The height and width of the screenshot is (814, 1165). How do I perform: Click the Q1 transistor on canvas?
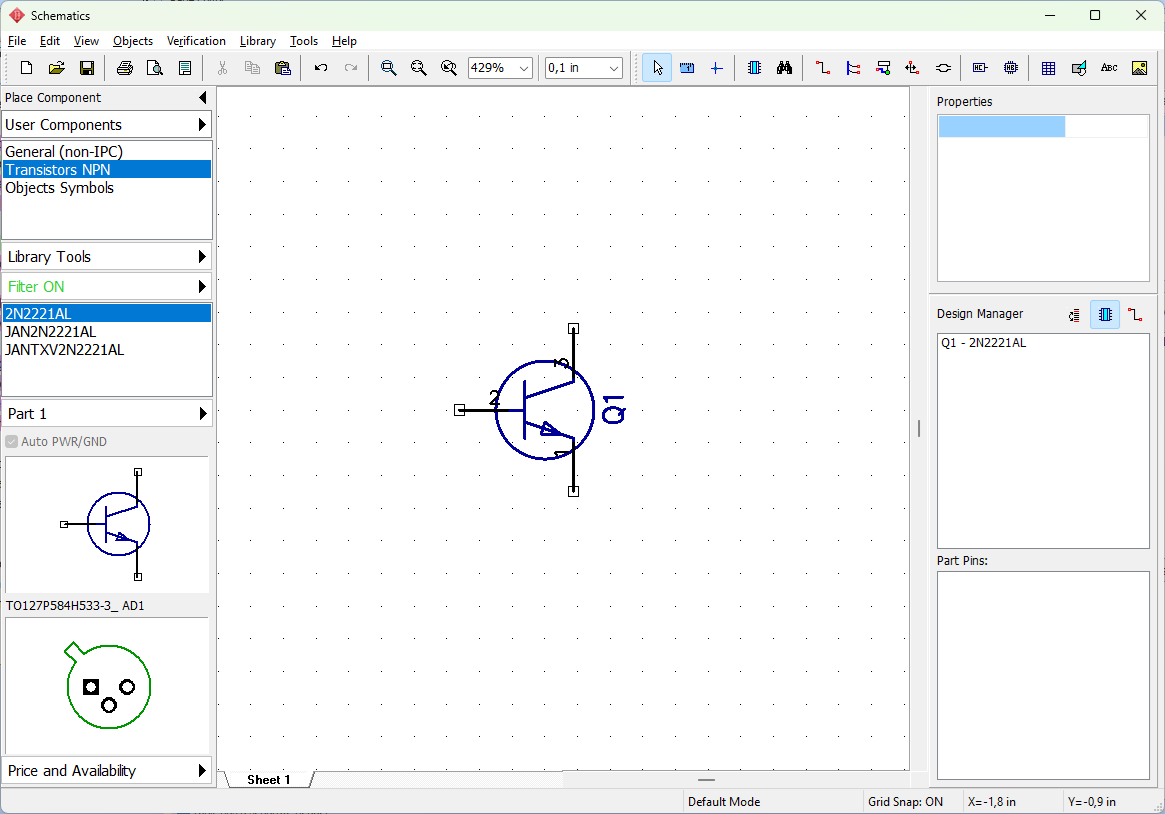(544, 410)
